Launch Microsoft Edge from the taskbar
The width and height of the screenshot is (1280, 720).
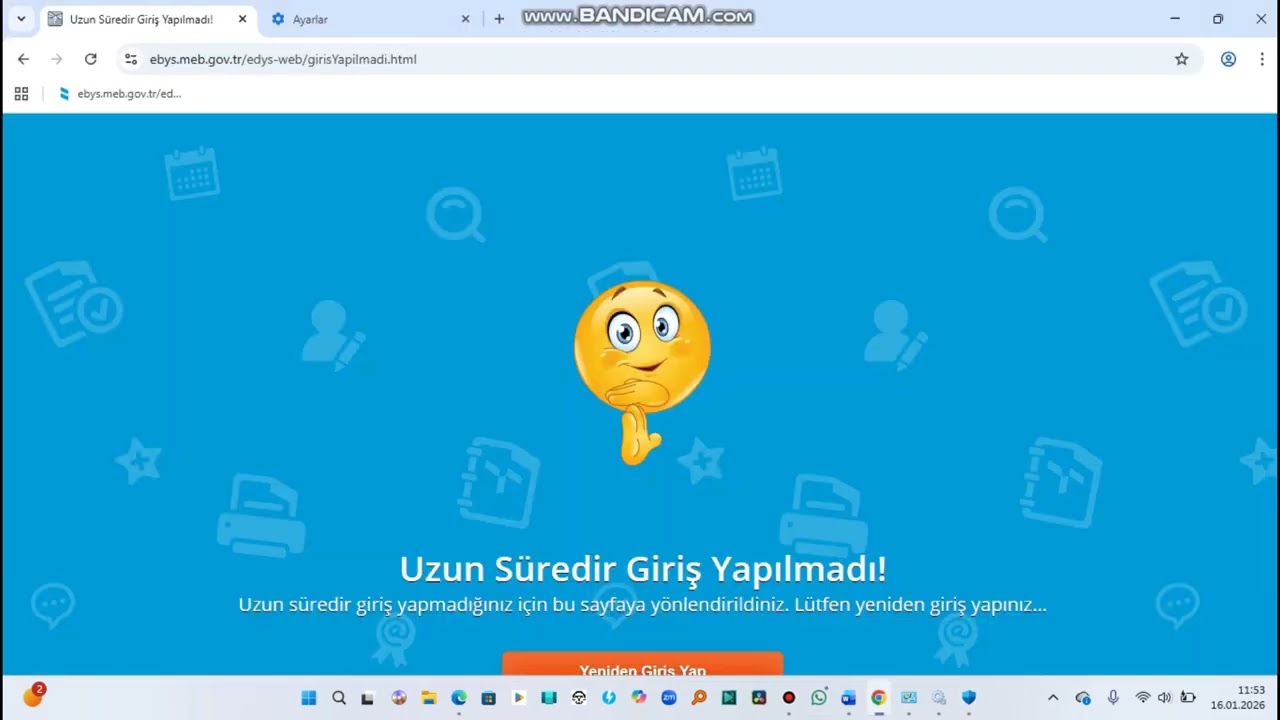point(459,698)
